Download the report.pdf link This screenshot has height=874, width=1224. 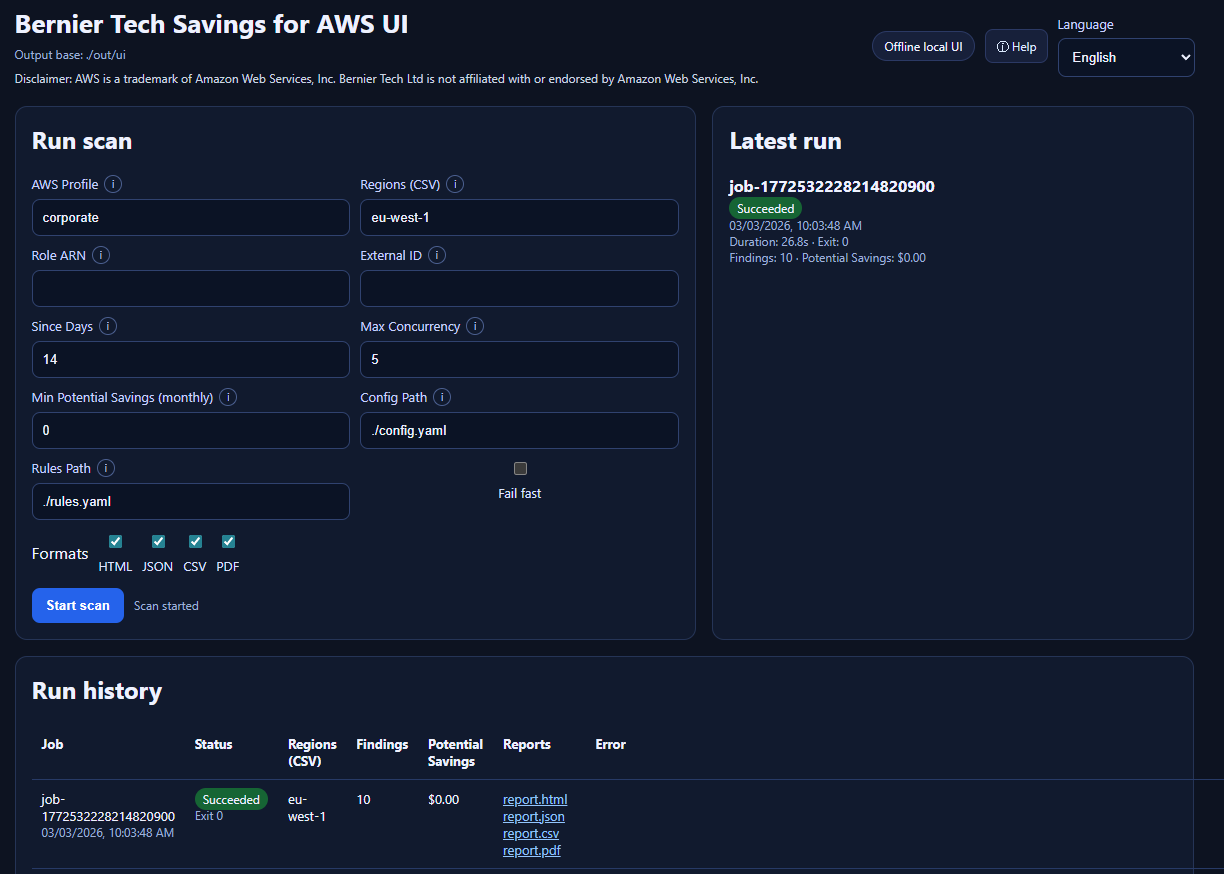point(531,850)
